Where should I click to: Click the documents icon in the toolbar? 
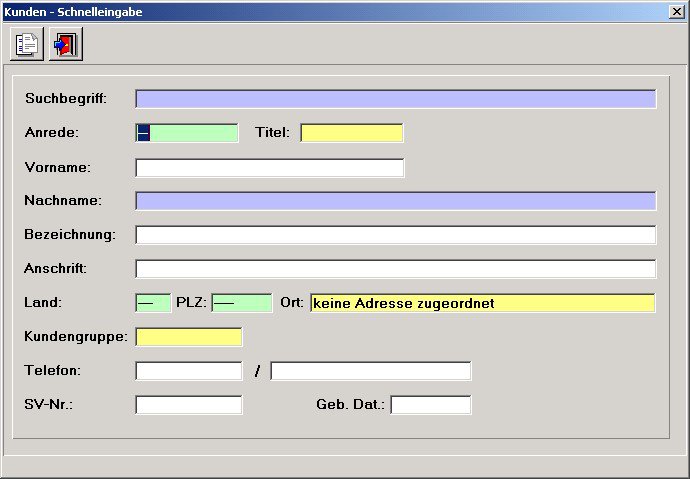coord(27,44)
